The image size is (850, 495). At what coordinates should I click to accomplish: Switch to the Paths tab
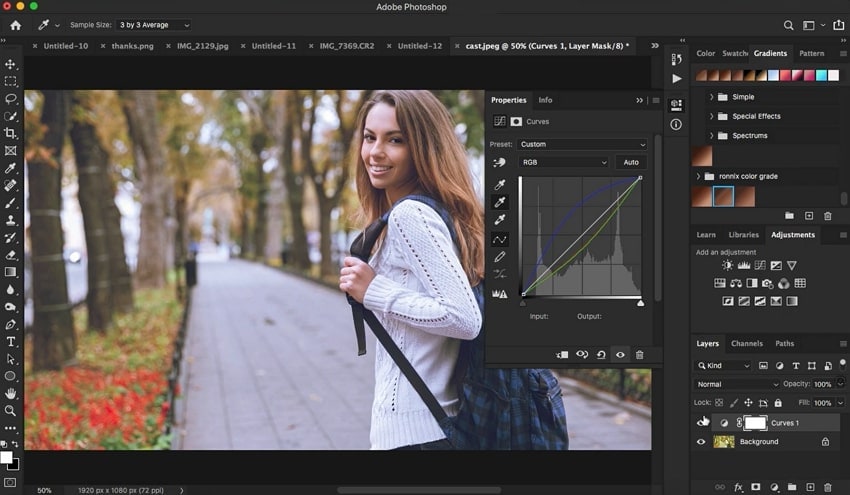[x=784, y=343]
